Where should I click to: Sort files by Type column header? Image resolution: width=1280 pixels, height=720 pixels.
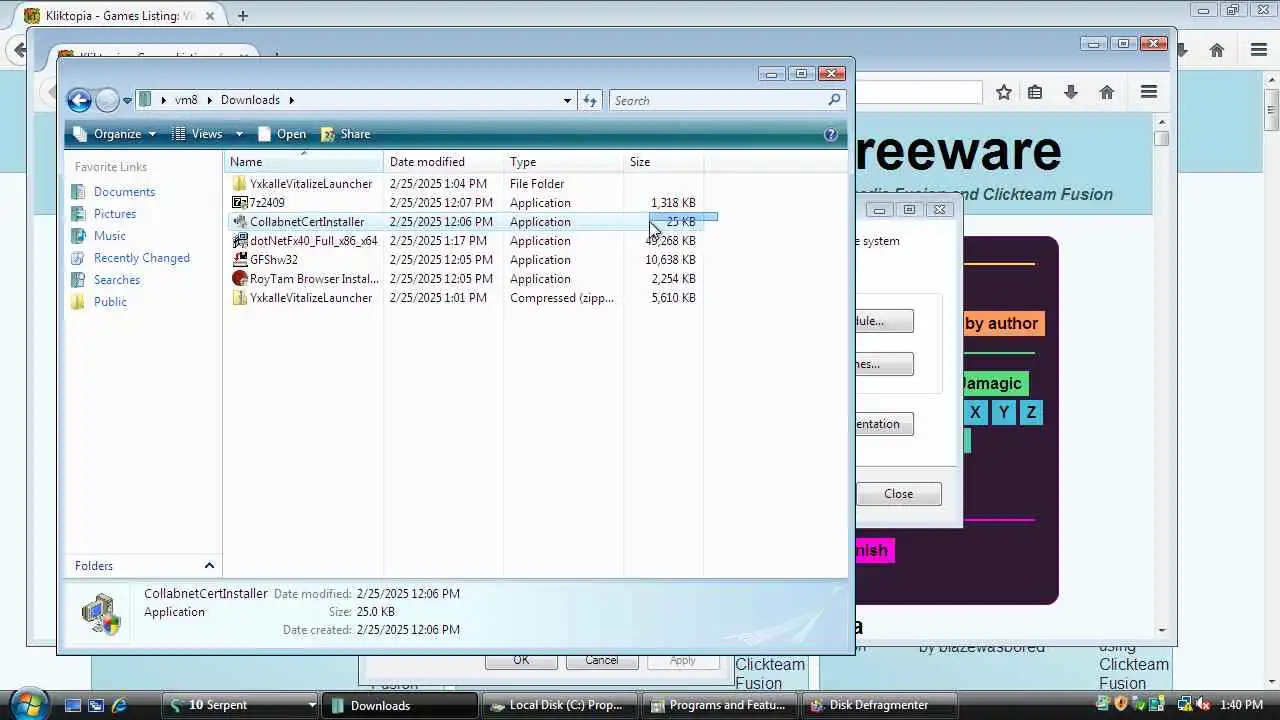564,162
